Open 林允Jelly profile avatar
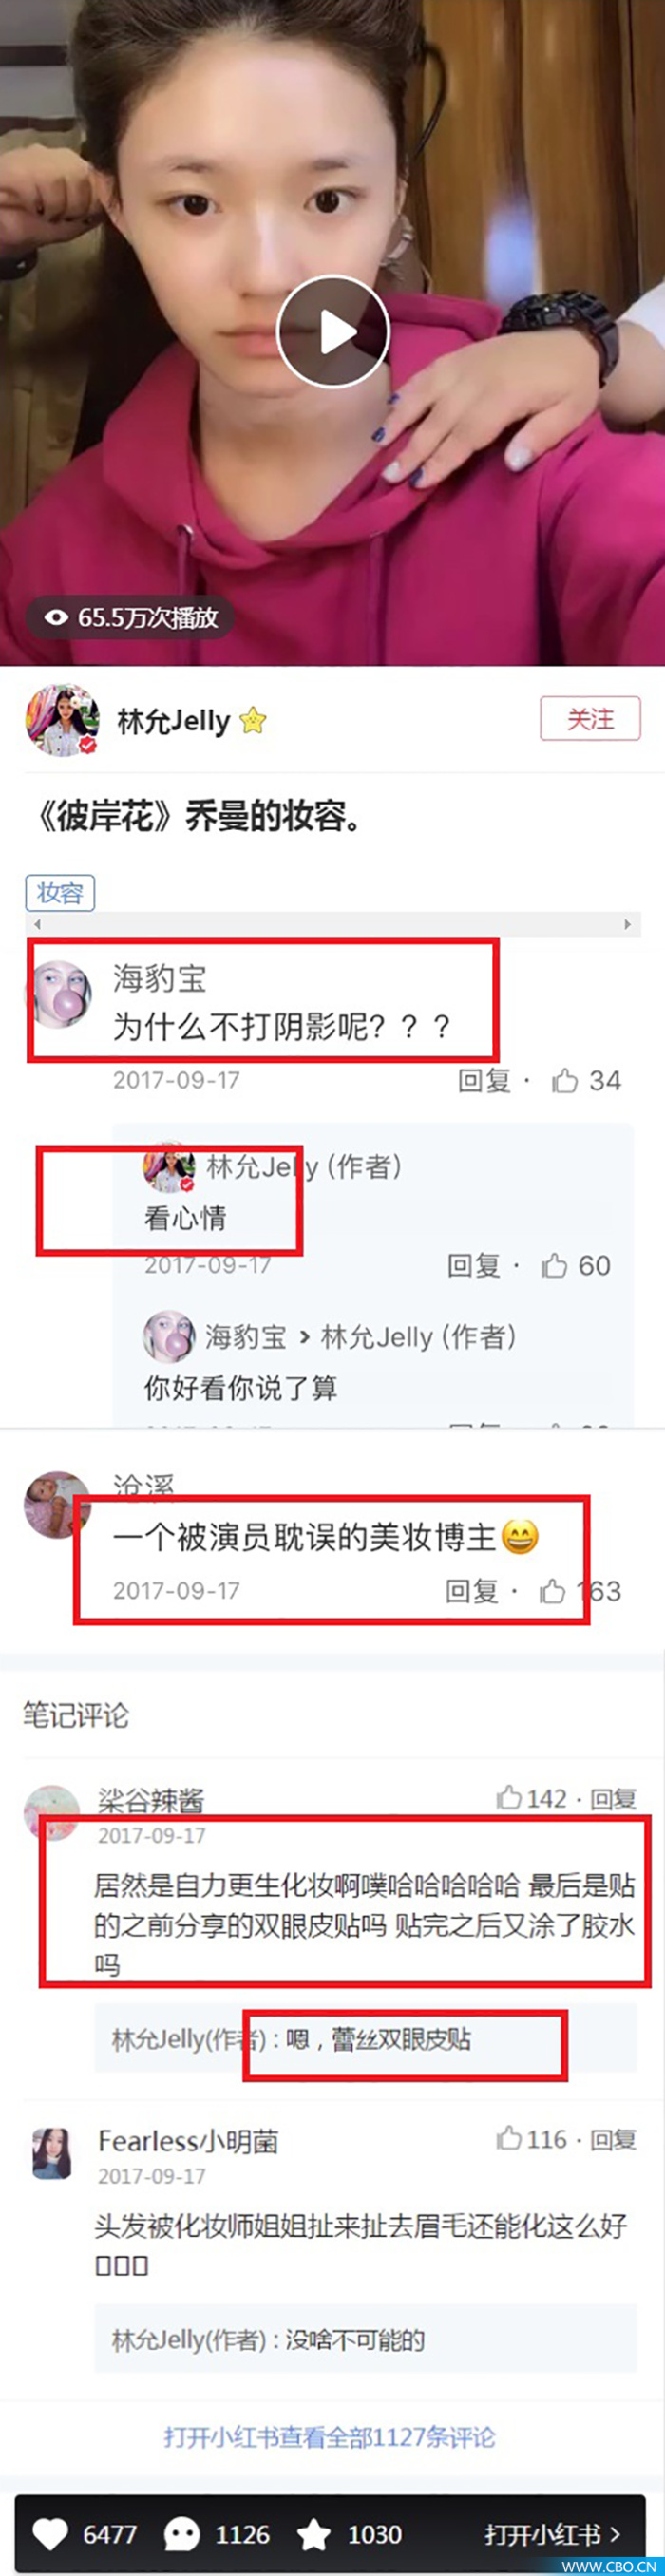This screenshot has height=2576, width=665. (x=62, y=721)
